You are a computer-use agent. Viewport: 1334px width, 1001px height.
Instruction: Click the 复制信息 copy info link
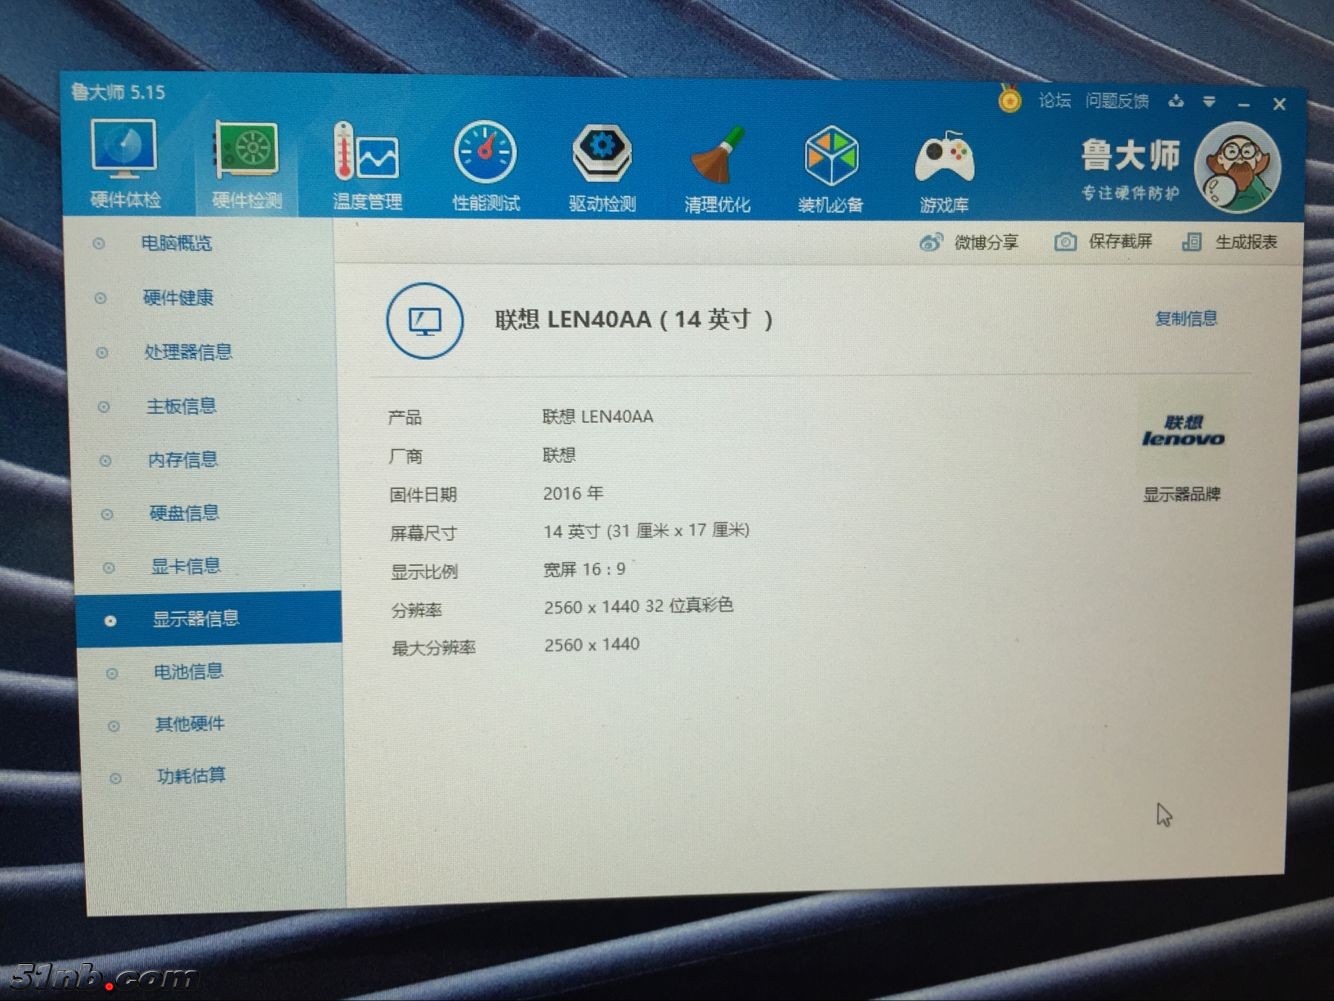coord(1186,319)
